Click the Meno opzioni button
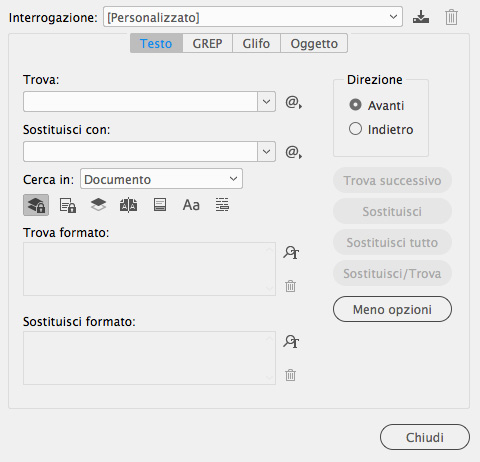This screenshot has width=480, height=462. [x=392, y=309]
